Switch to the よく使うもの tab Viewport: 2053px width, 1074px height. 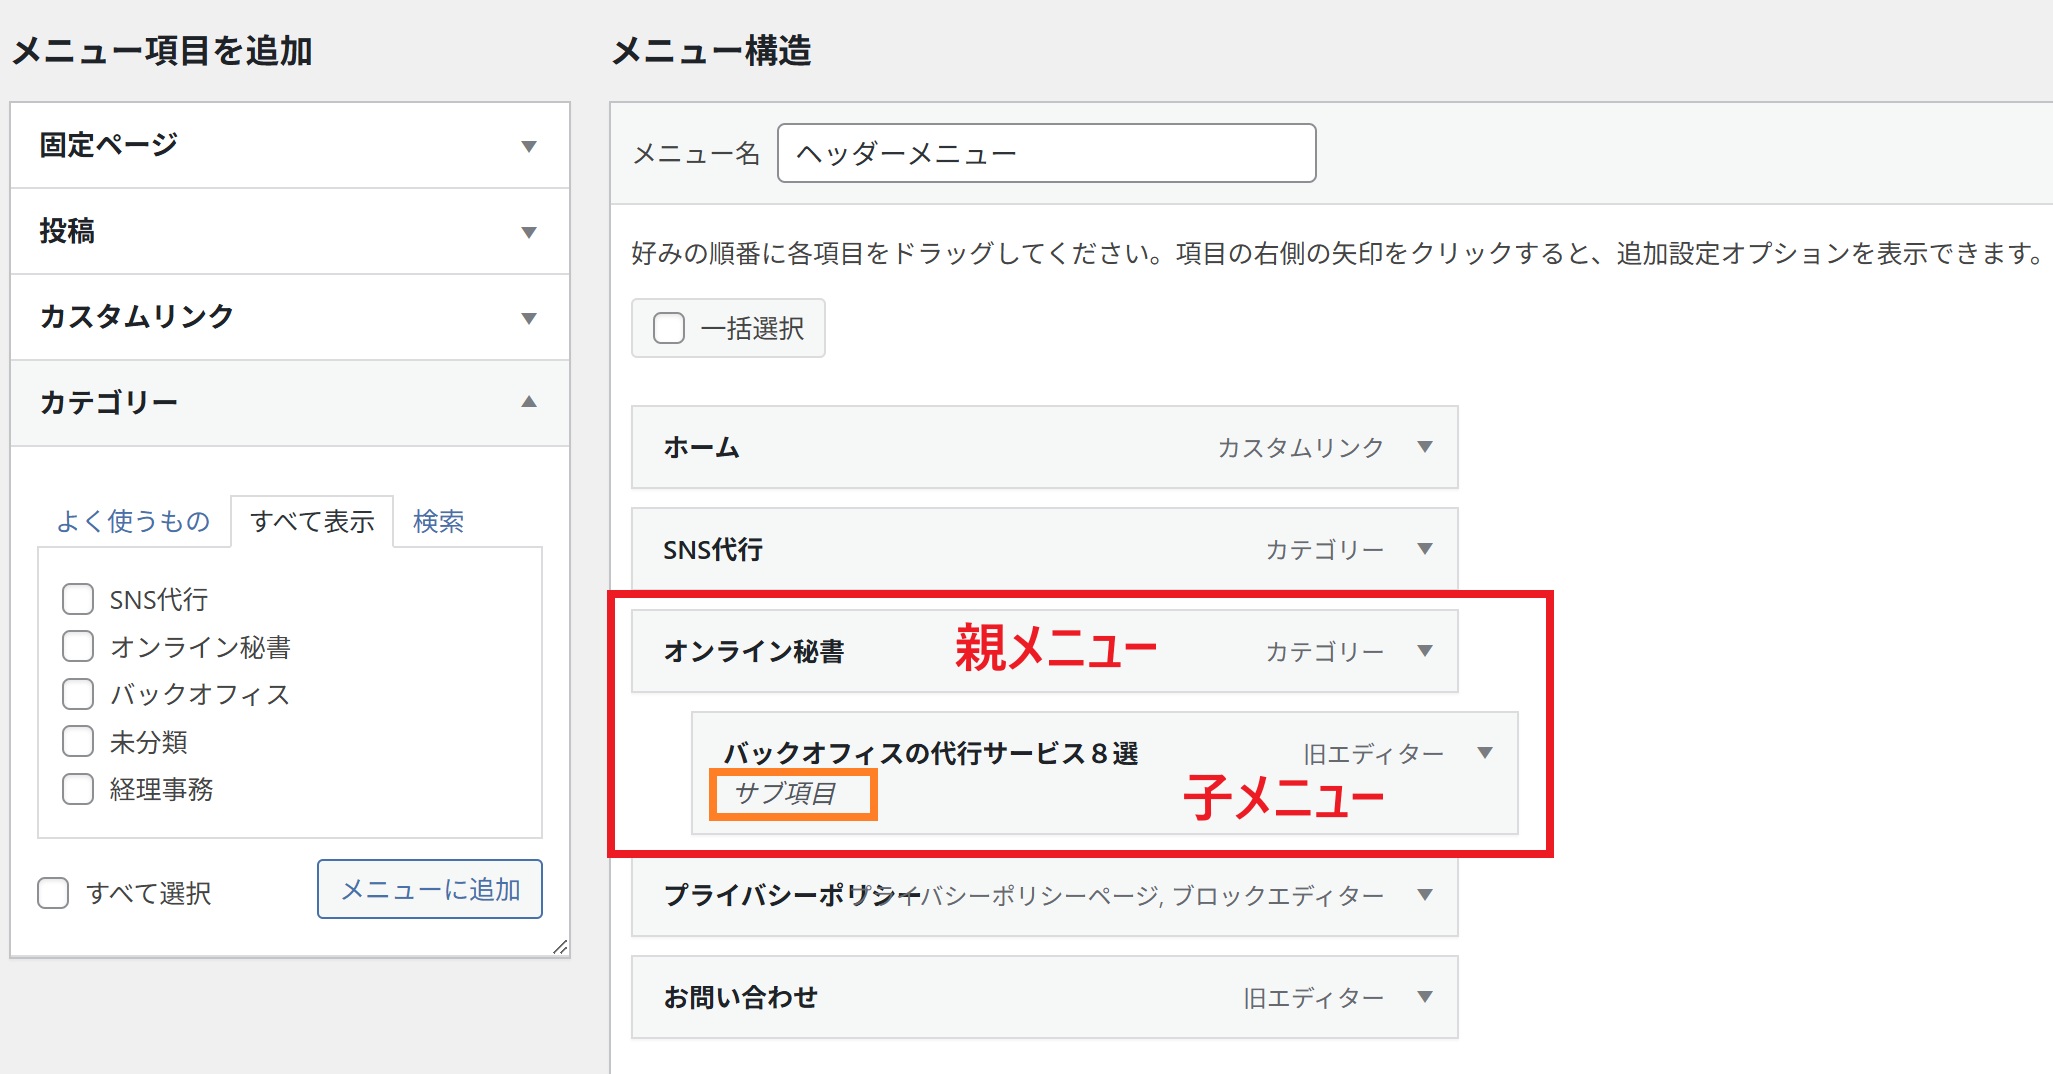[x=133, y=521]
